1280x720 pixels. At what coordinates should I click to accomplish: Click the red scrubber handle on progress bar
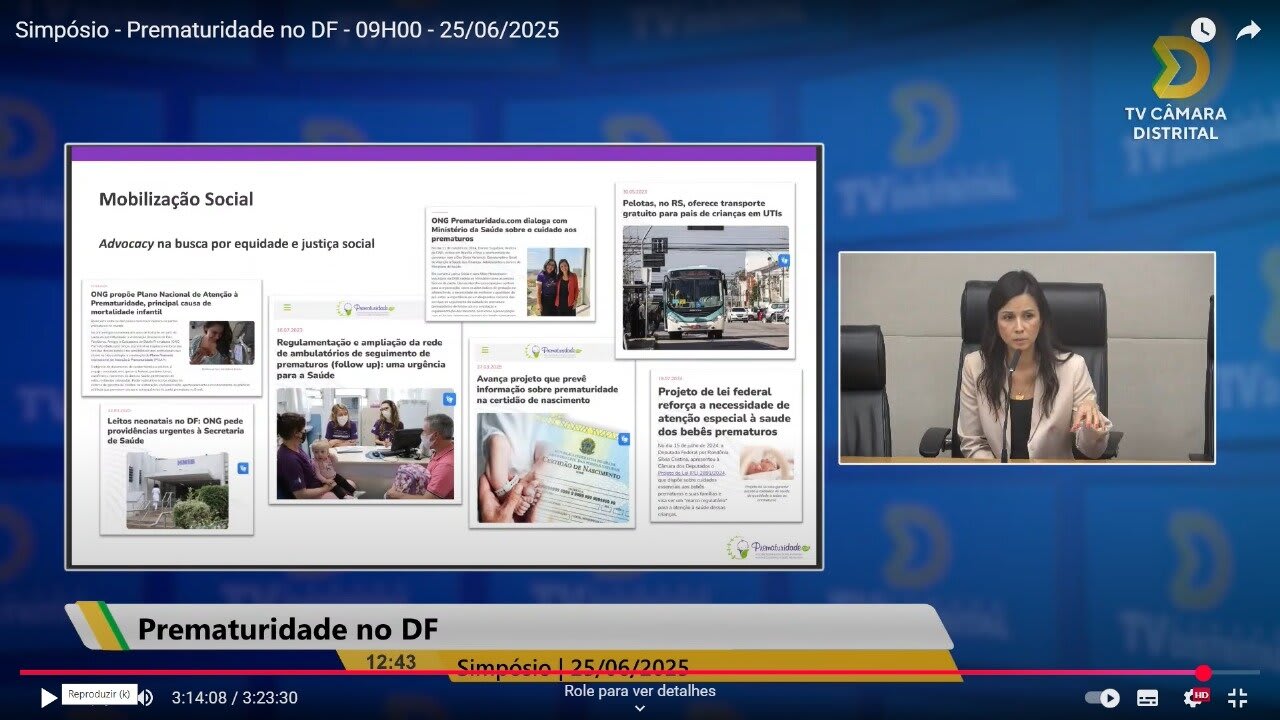pyautogui.click(x=1203, y=673)
